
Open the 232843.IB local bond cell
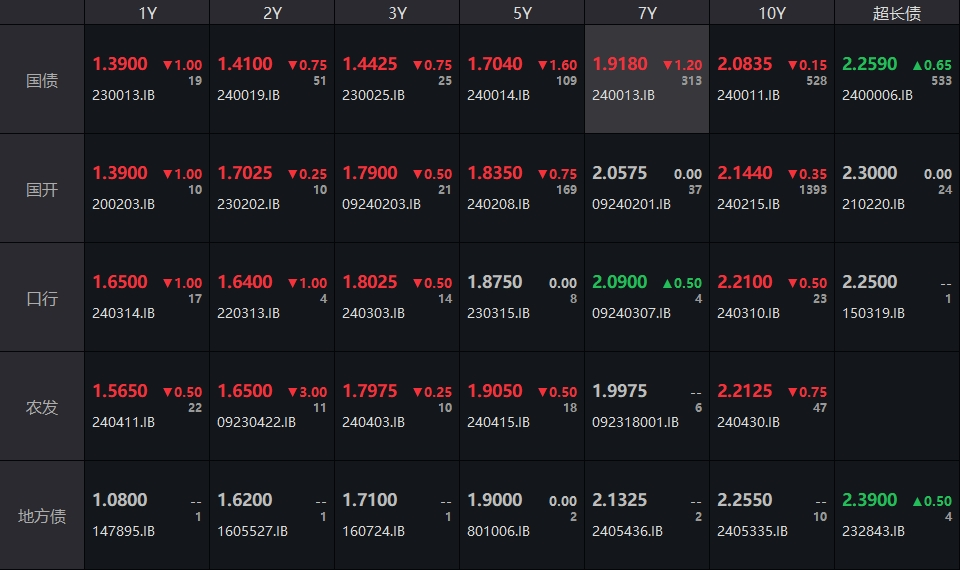pos(897,515)
